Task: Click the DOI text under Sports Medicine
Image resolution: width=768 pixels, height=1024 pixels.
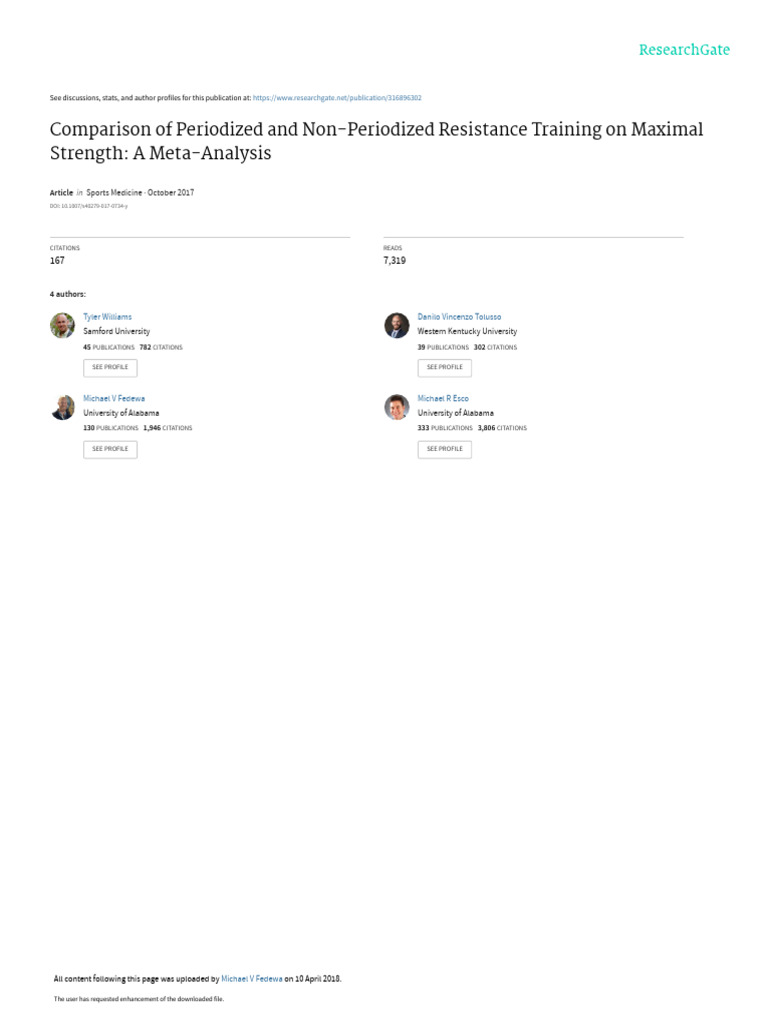Action: click(x=89, y=206)
